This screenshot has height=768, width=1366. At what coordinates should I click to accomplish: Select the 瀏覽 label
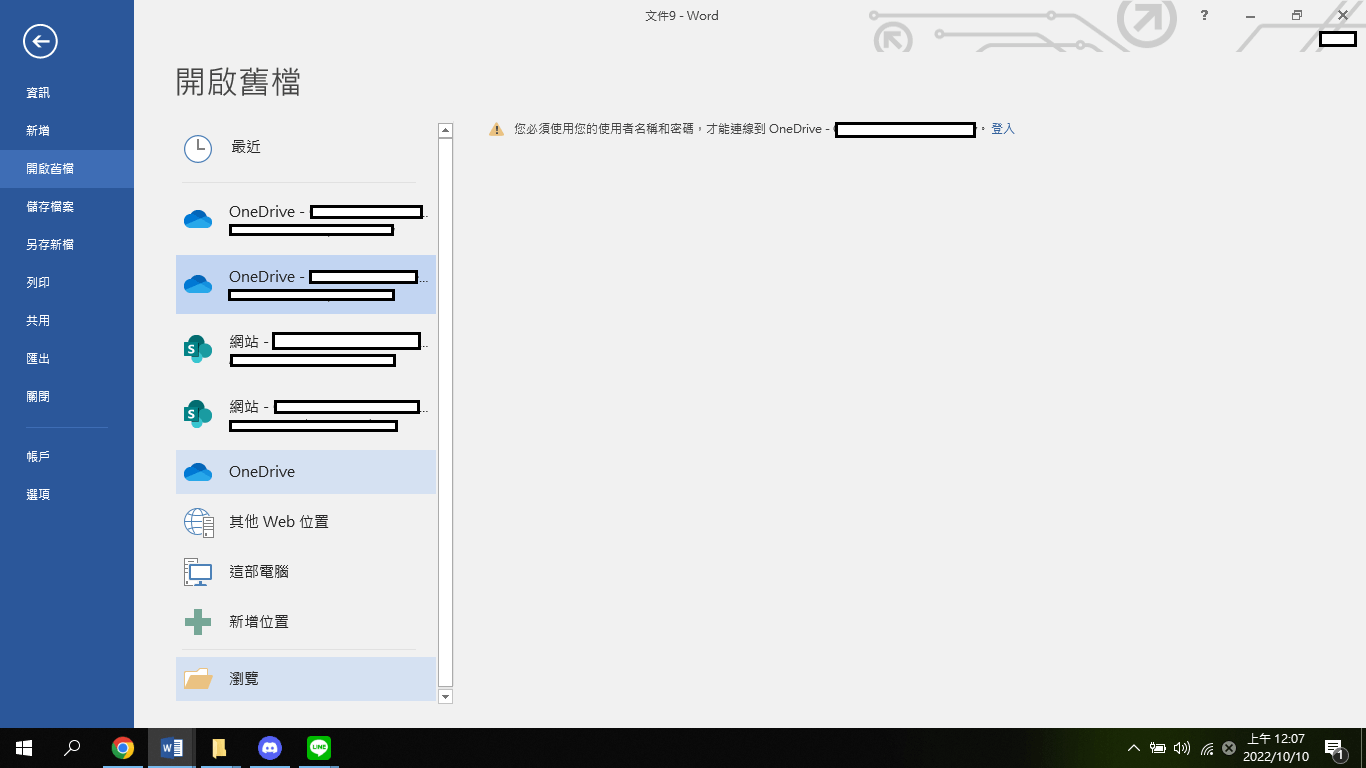244,679
